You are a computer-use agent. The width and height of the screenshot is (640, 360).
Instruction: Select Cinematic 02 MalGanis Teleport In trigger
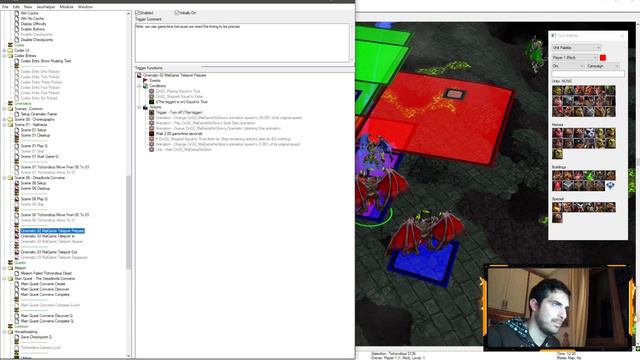coord(48,236)
